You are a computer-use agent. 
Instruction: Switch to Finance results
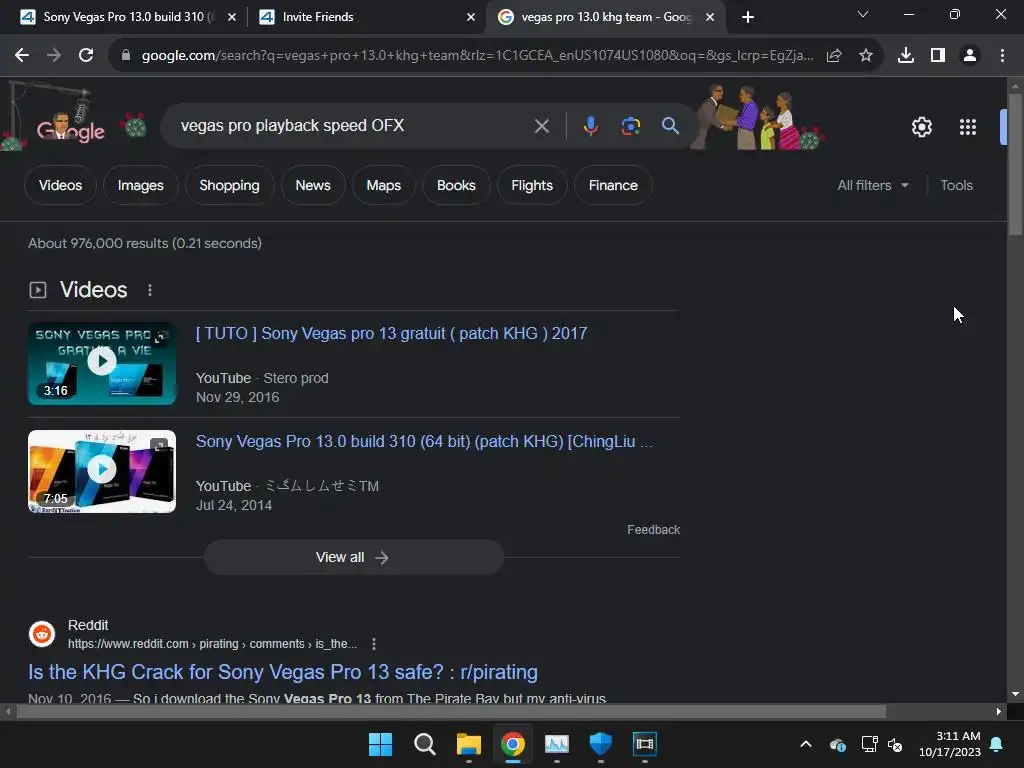click(613, 185)
